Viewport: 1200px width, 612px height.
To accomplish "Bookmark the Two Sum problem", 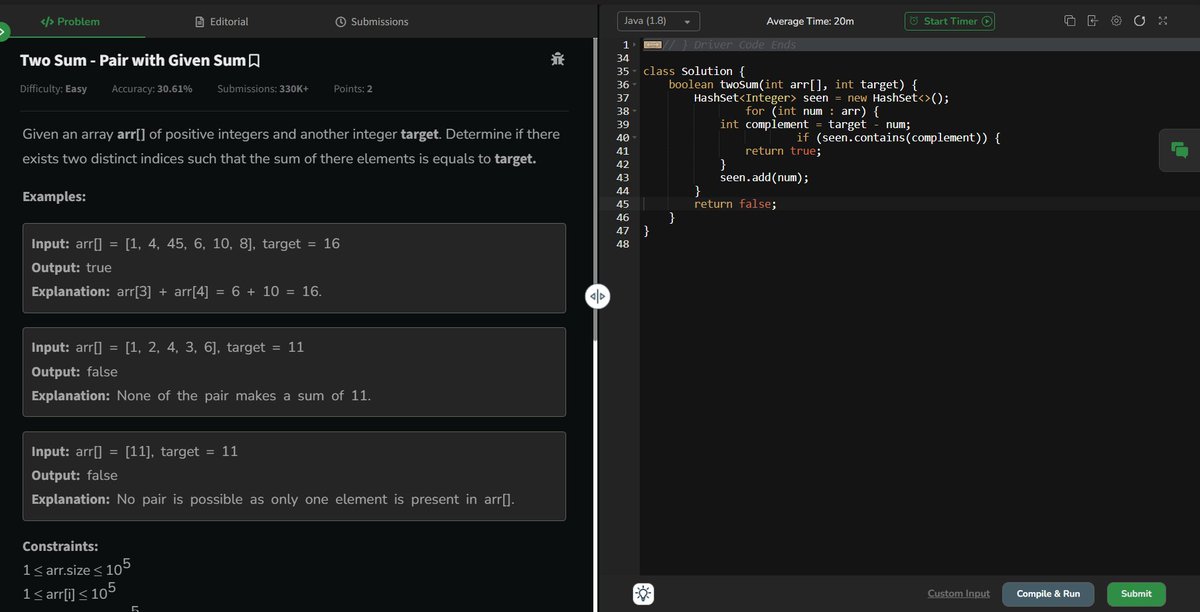I will [254, 61].
